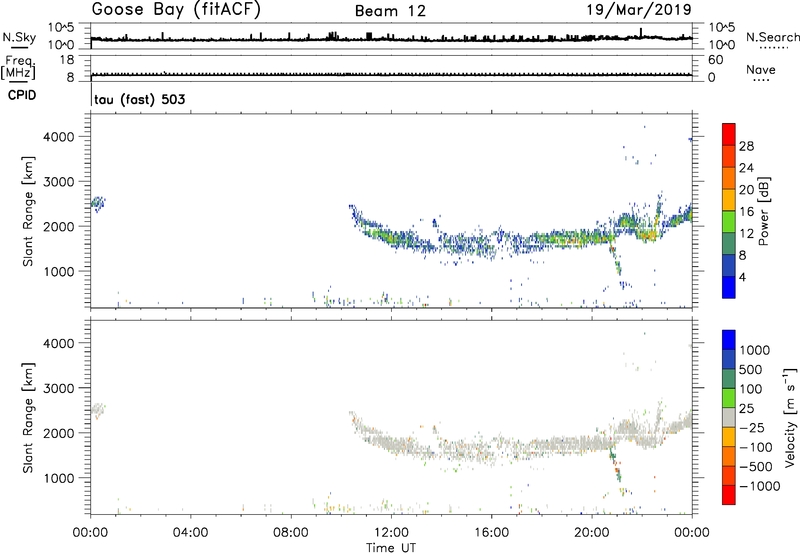Click the '500' velocity colorbar tick label
This screenshot has width=800, height=554.
pos(751,369)
